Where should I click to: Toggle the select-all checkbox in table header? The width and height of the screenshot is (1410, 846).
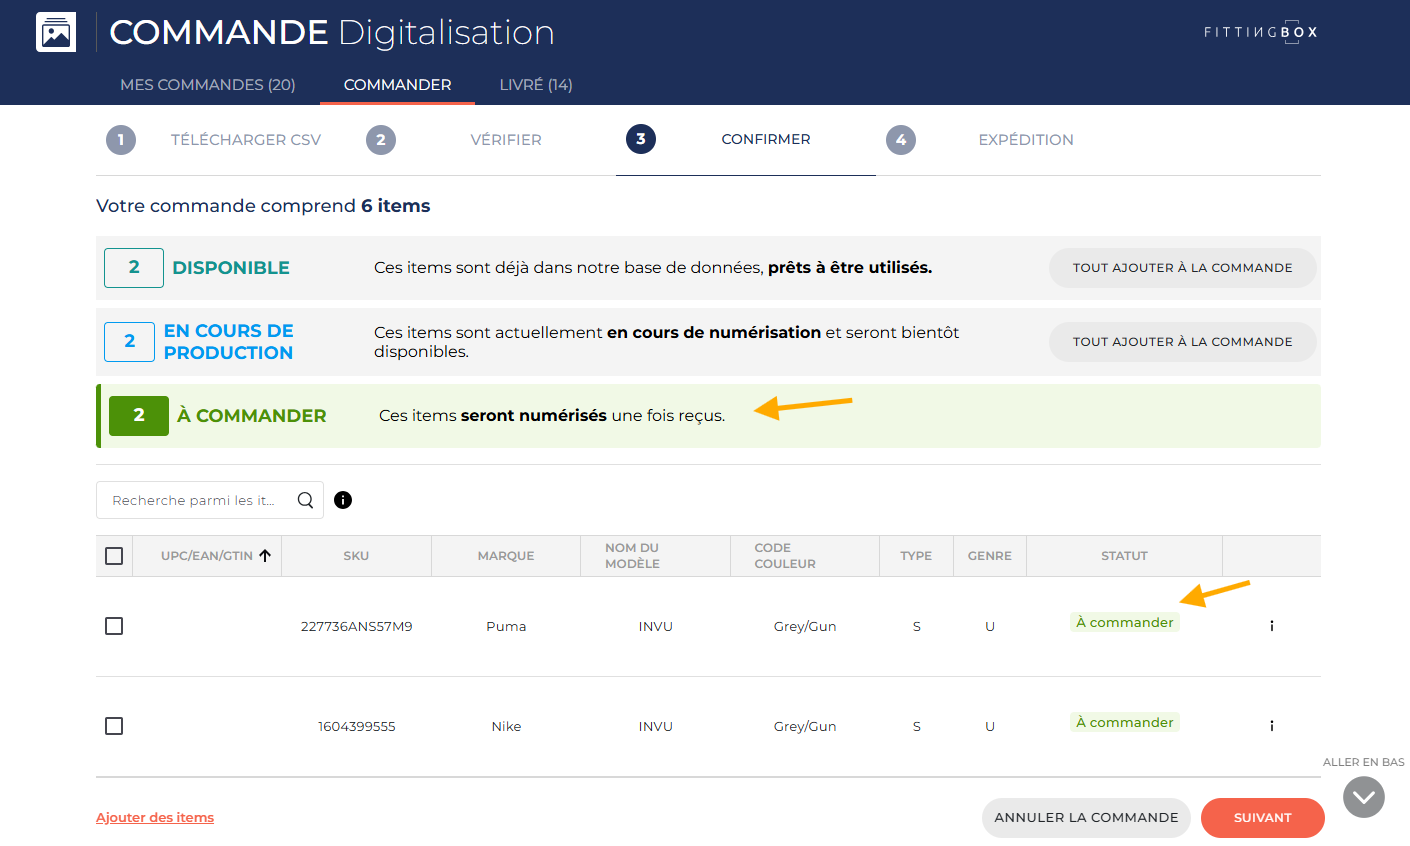pyautogui.click(x=114, y=556)
